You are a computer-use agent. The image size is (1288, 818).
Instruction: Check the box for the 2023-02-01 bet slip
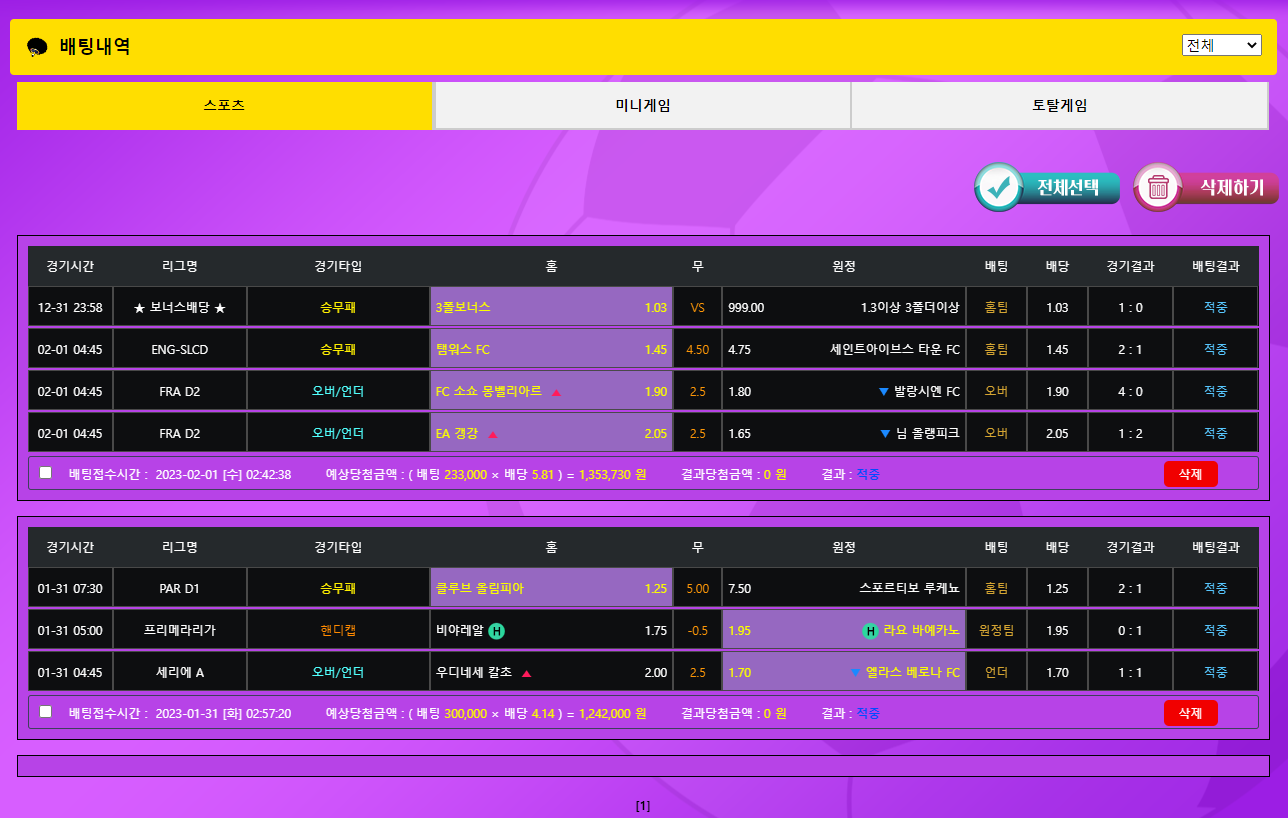click(x=46, y=473)
